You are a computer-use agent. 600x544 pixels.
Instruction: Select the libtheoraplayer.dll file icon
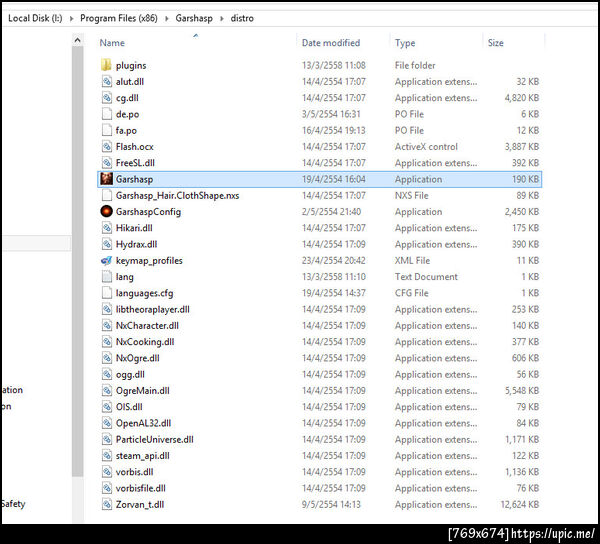(106, 309)
